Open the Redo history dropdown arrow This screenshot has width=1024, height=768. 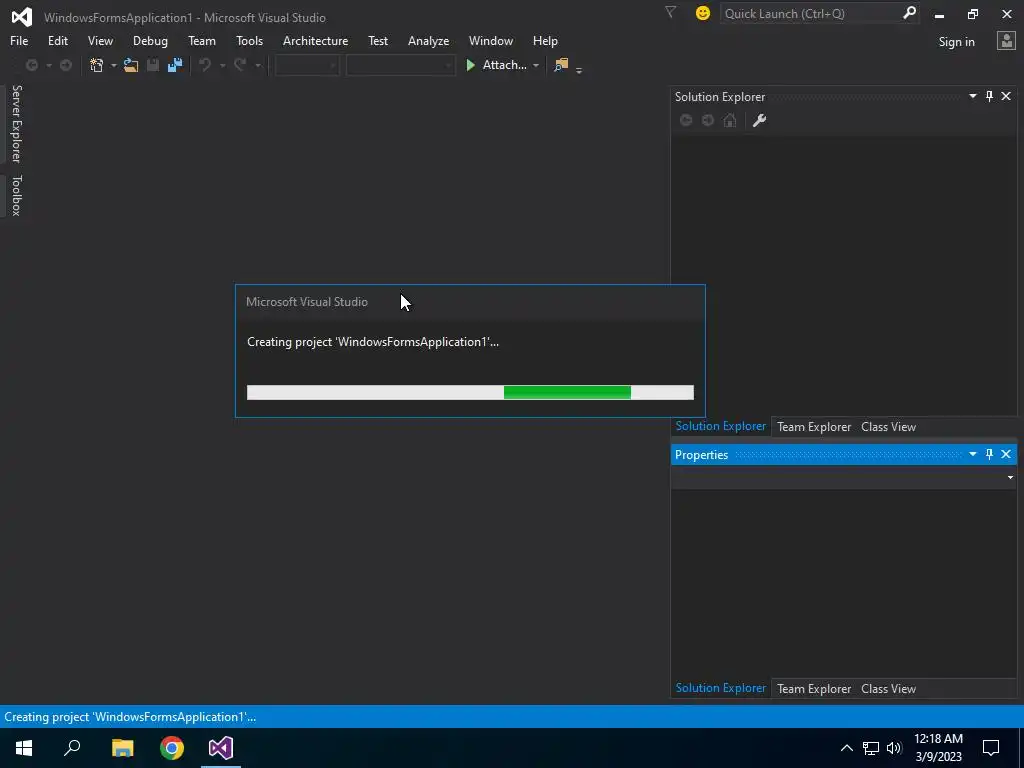[x=257, y=65]
